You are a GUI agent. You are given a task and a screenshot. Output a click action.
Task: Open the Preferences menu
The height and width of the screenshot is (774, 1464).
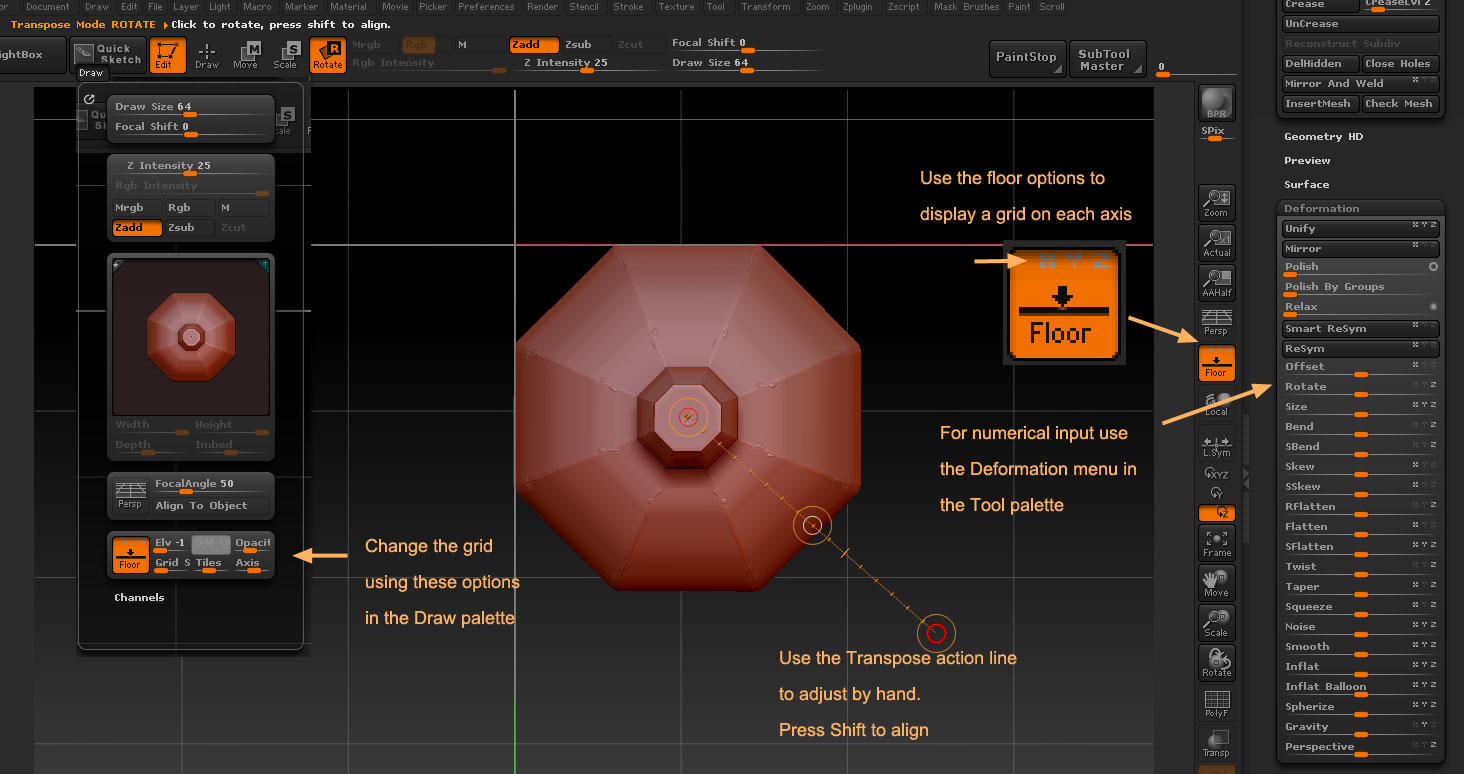tap(486, 6)
